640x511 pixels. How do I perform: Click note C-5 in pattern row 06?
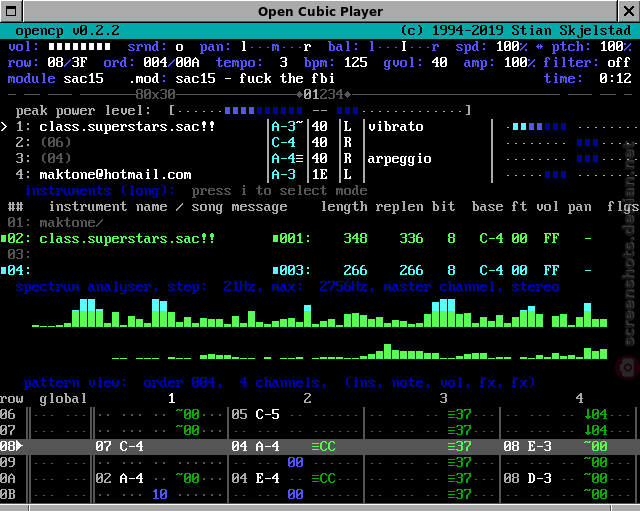click(x=267, y=414)
